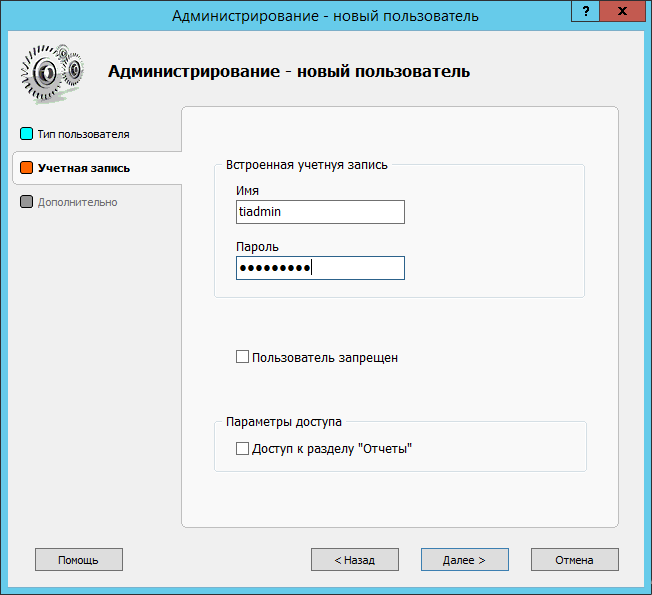652x595 pixels.
Task: Click the Помощь button
Action: pyautogui.click(x=79, y=560)
